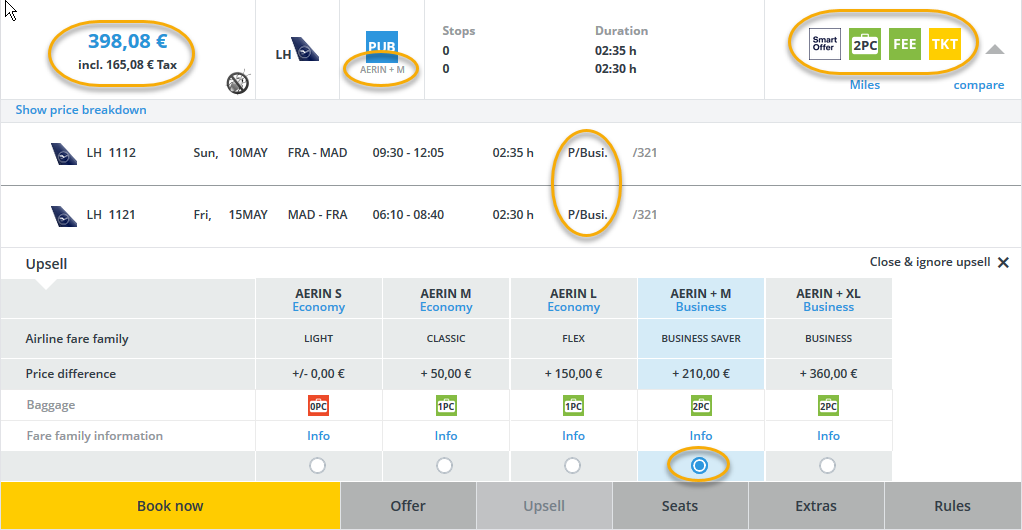Expand the Show price breakdown section

pyautogui.click(x=81, y=110)
